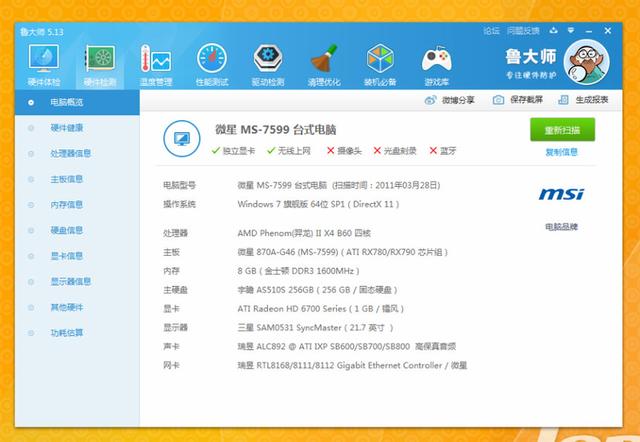Click the 鲁大师 mascot avatar

[x=587, y=62]
